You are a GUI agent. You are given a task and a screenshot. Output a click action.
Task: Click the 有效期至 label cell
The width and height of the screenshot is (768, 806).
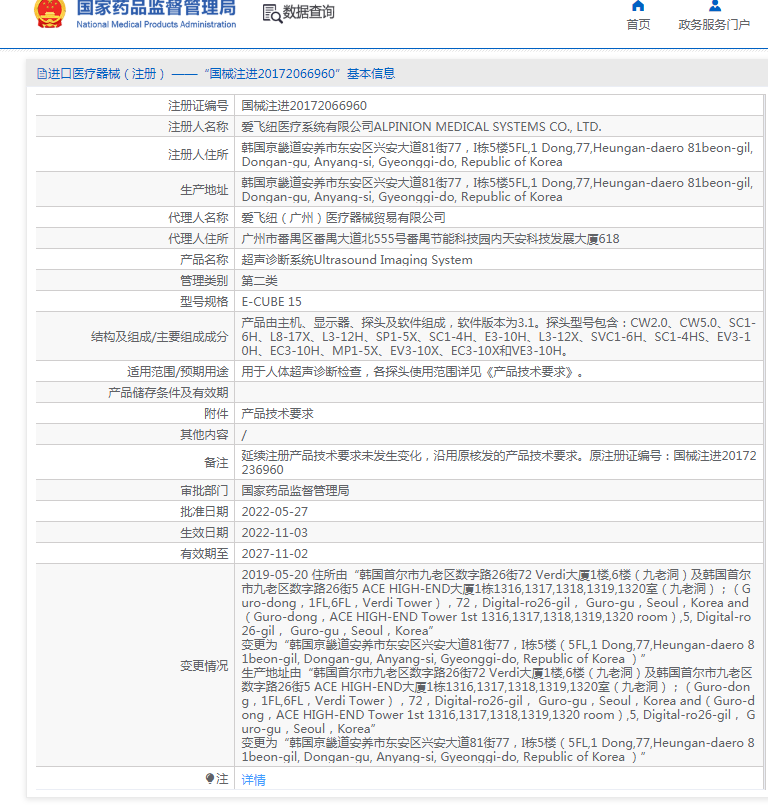(x=135, y=554)
